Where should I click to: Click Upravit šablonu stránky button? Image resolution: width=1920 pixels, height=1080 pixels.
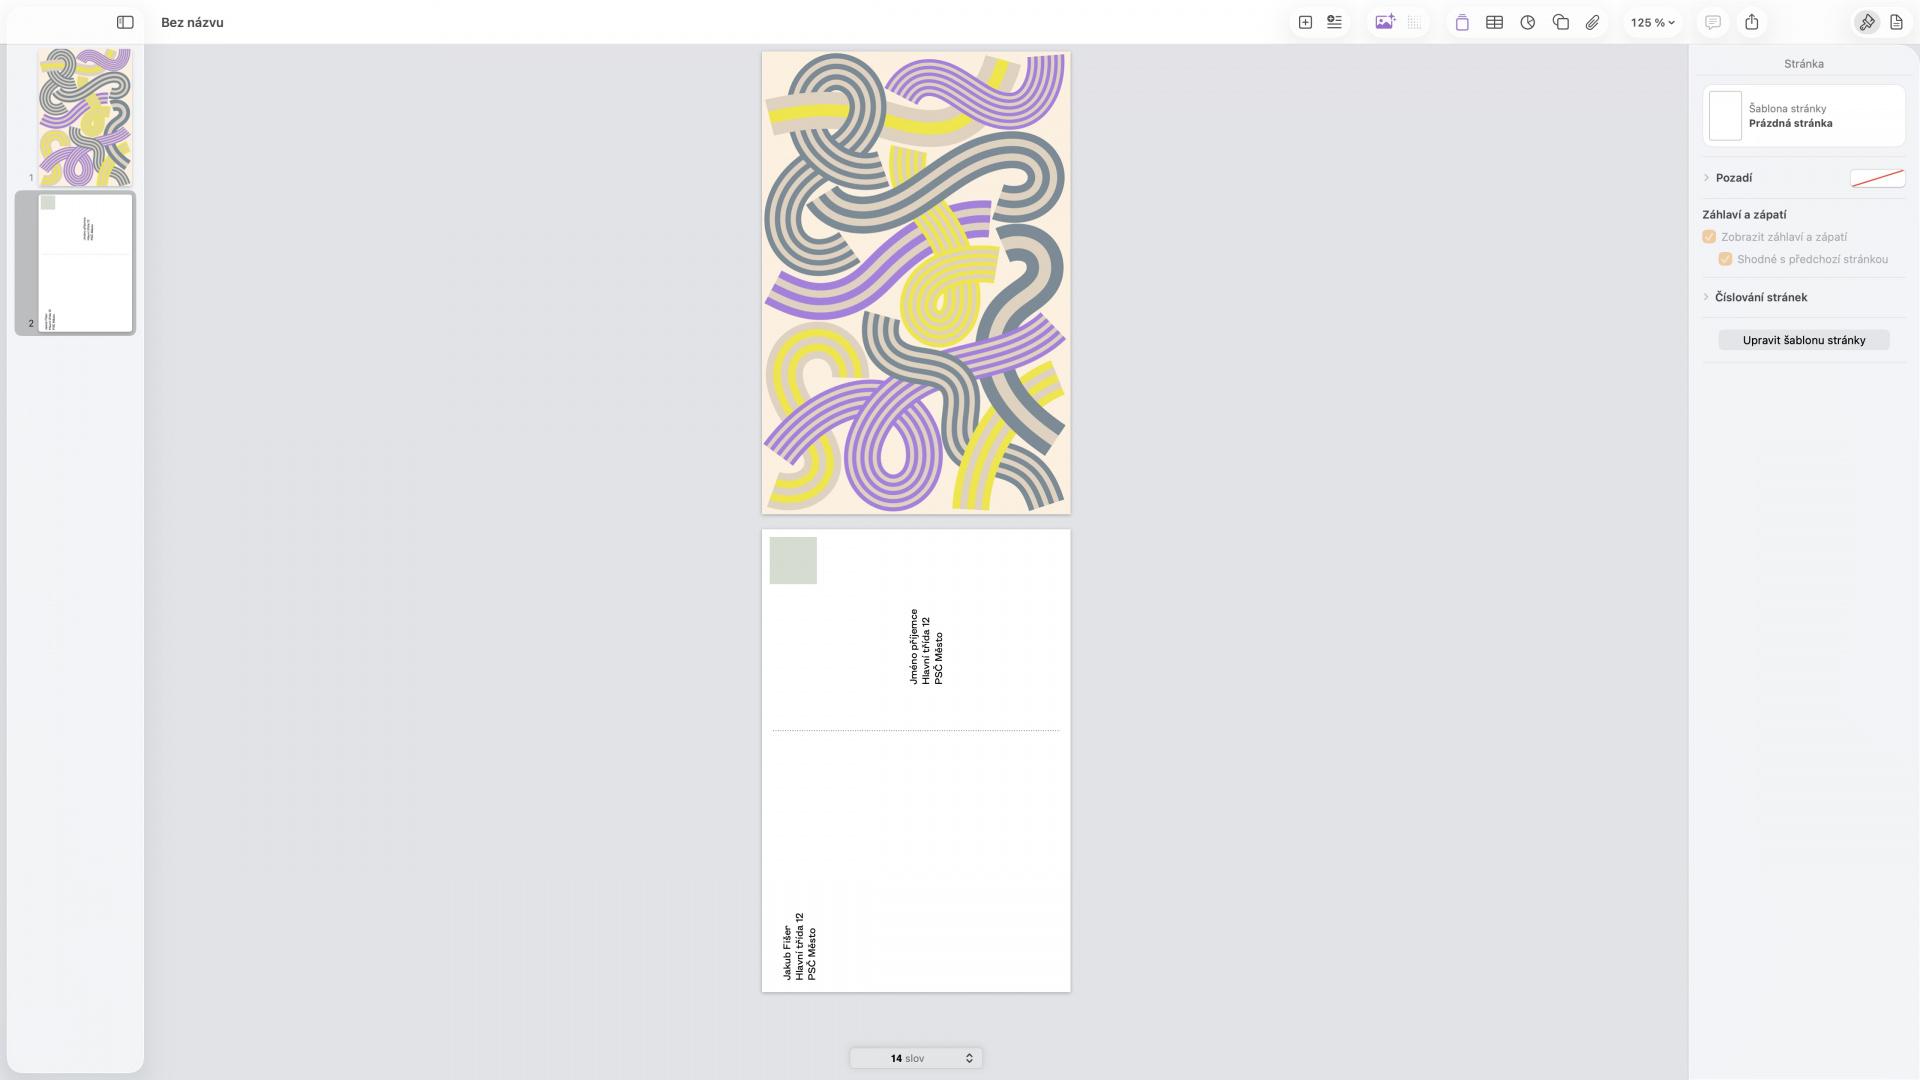[x=1803, y=340]
